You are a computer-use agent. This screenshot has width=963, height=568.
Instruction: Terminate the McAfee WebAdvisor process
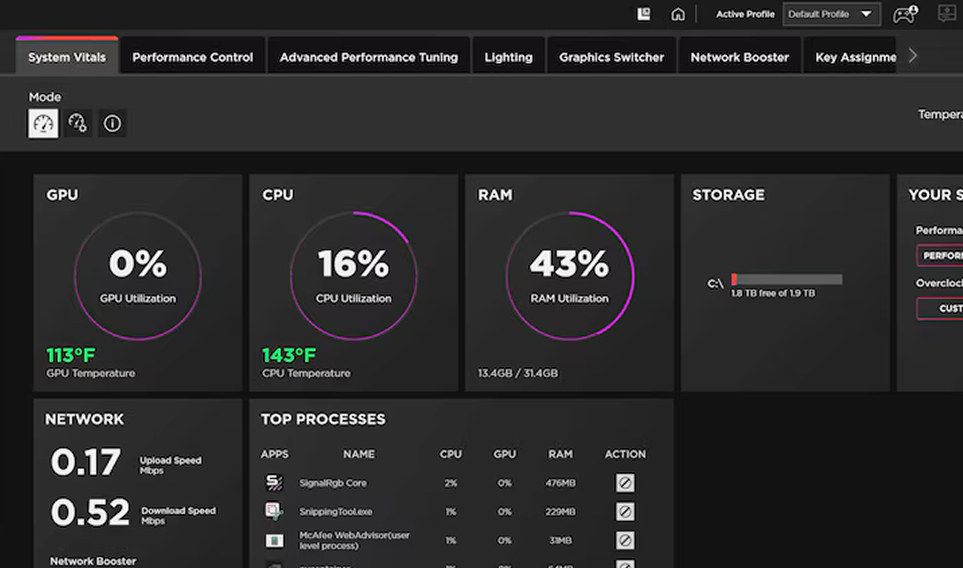point(625,541)
